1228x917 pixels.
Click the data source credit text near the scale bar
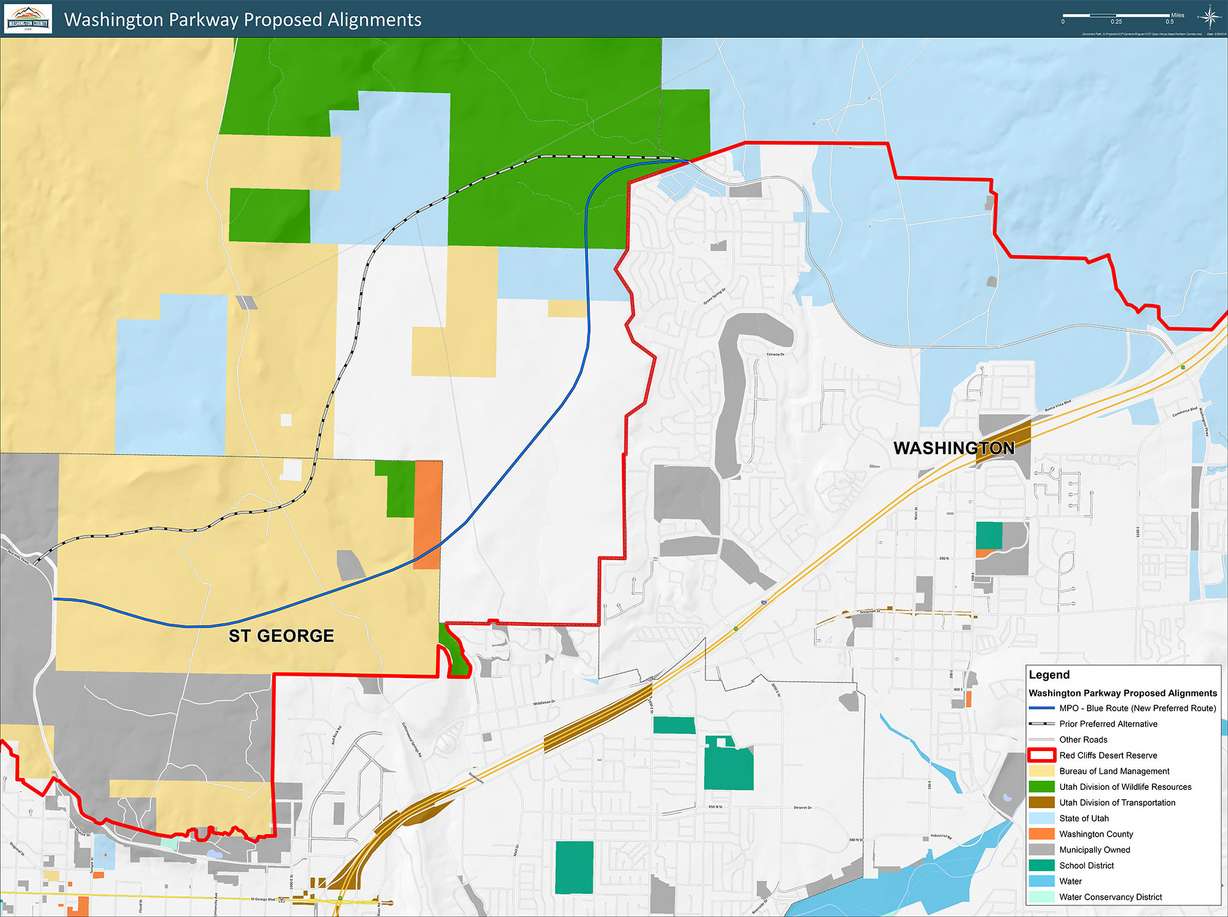click(1140, 33)
